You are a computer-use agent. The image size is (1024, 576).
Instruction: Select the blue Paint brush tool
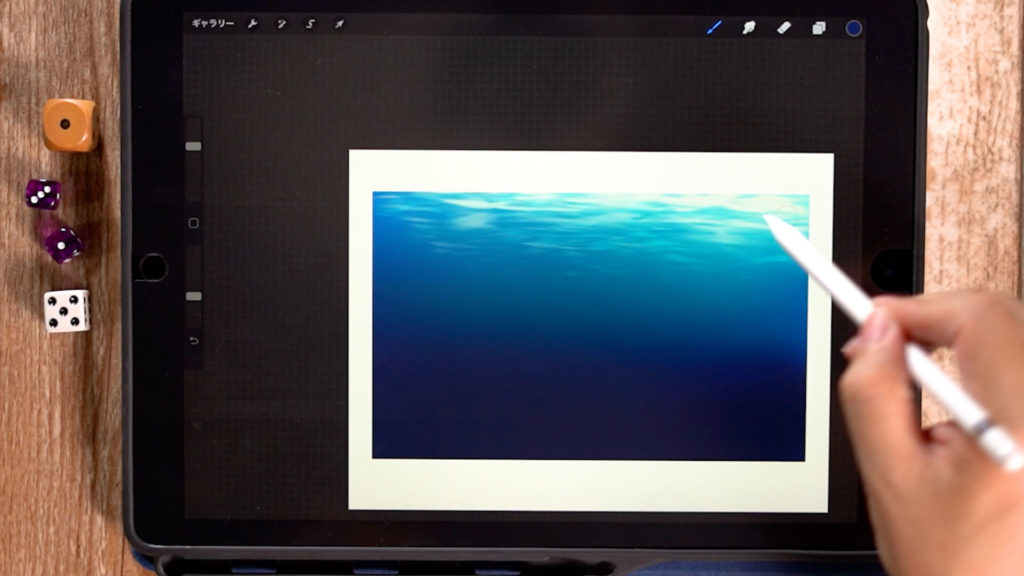[x=714, y=27]
